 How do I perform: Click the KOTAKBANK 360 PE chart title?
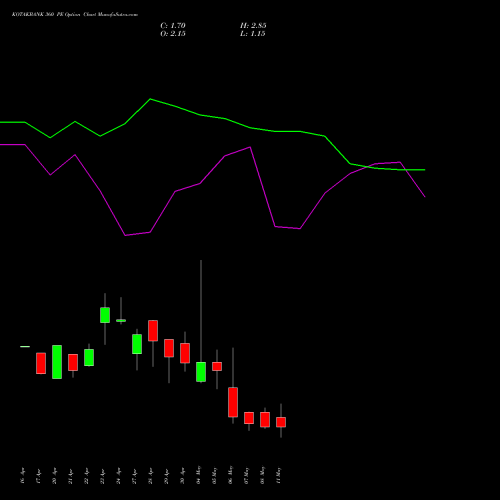pyautogui.click(x=75, y=14)
